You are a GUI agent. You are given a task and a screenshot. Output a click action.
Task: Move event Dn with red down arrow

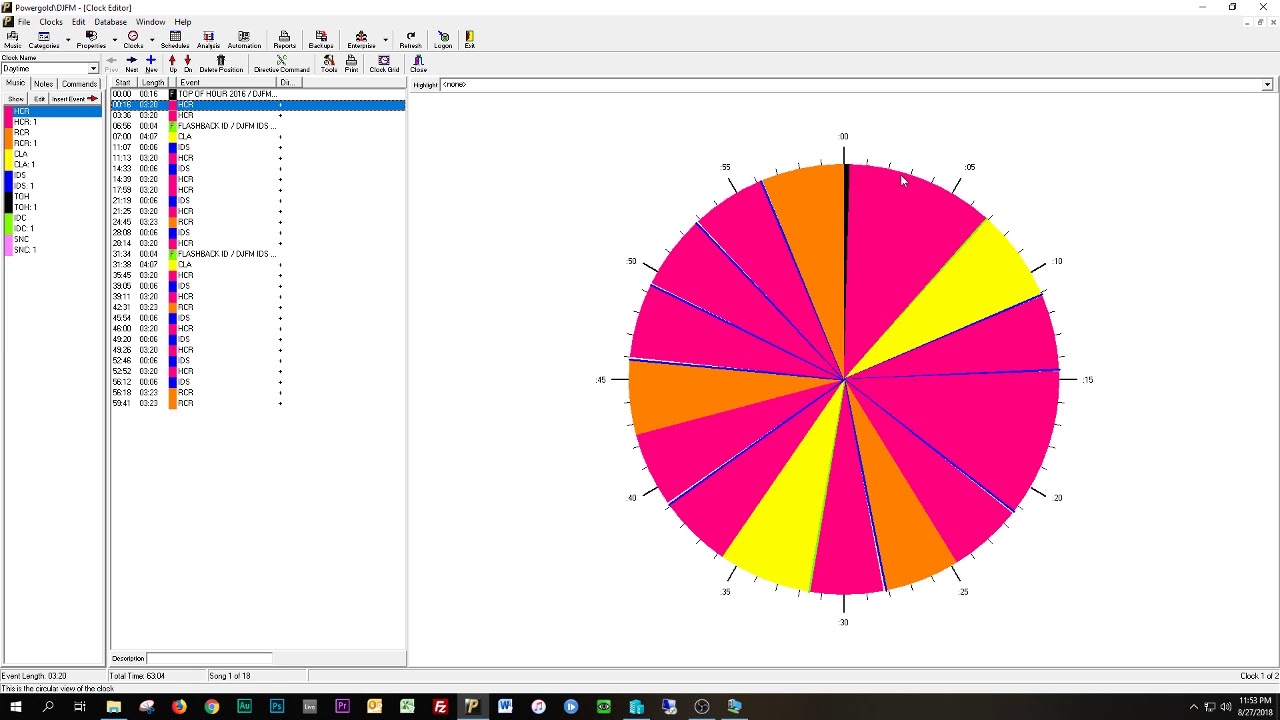click(x=187, y=64)
